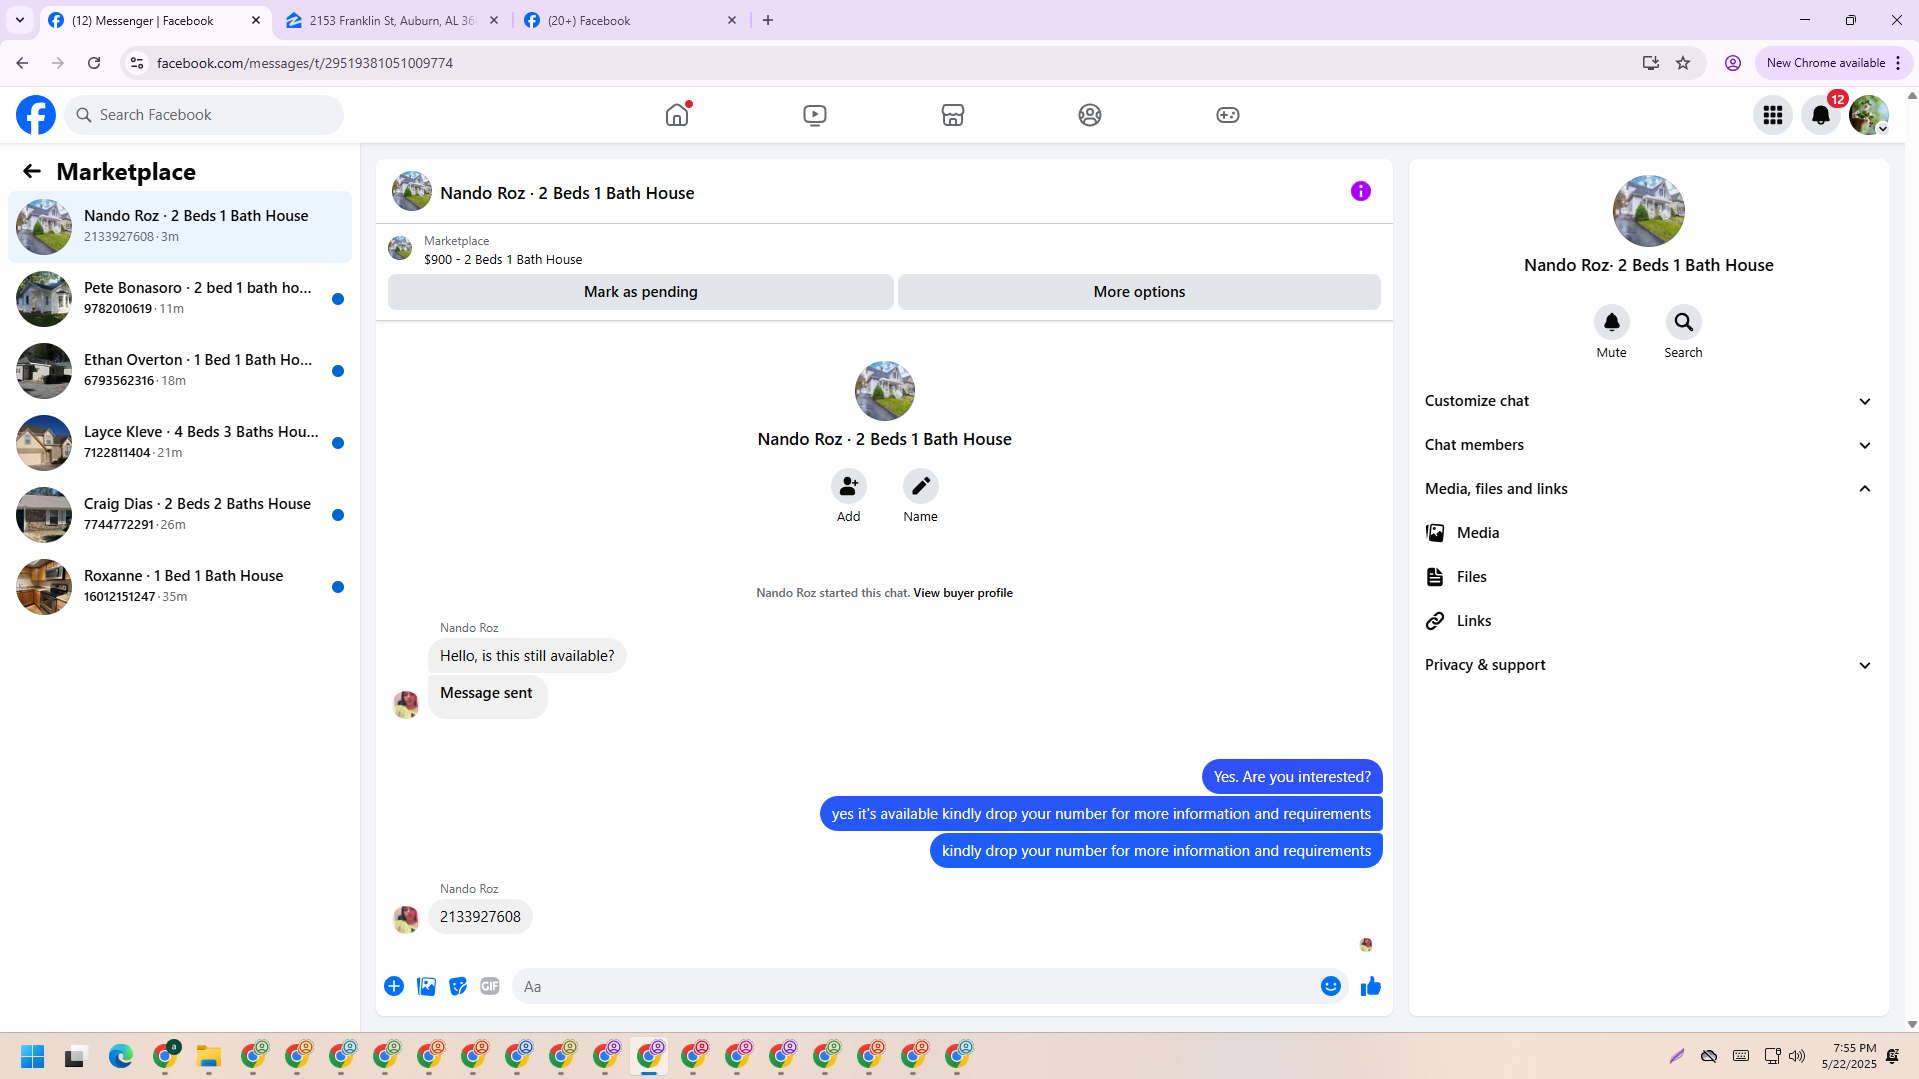The width and height of the screenshot is (1919, 1079).
Task: Click Mark as pending button
Action: coord(641,292)
